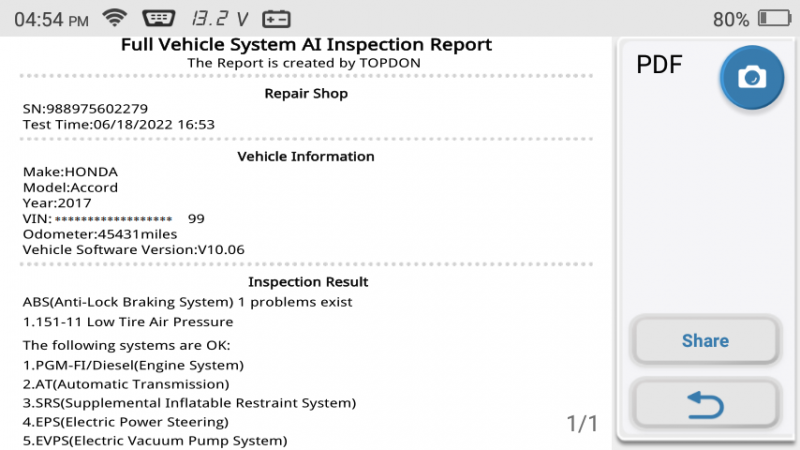Tap the Wi-Fi status icon
This screenshot has height=450, width=800.
click(115, 18)
